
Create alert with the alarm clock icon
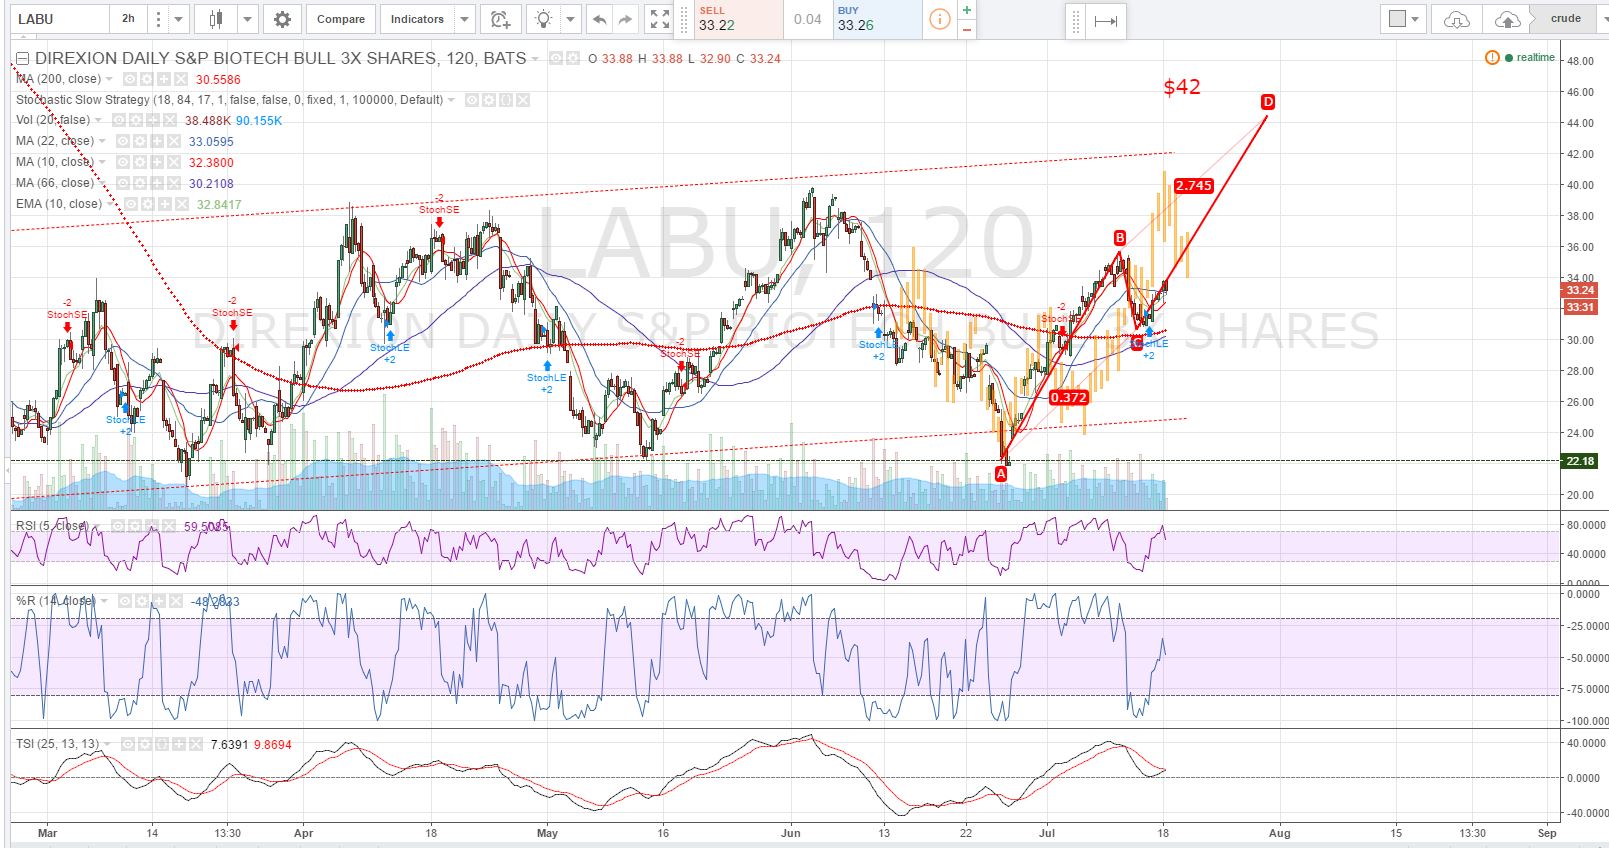(500, 19)
